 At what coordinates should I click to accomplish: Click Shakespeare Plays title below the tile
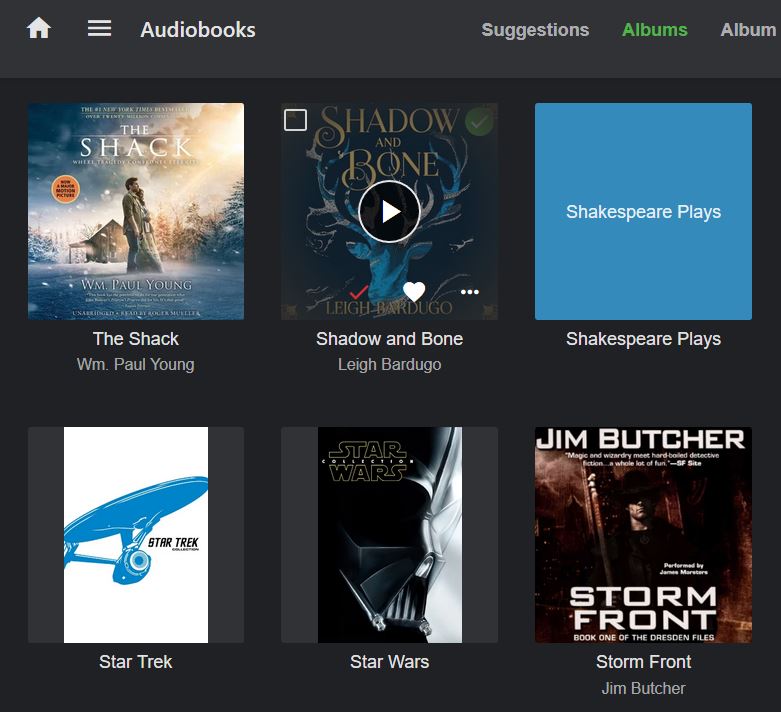(643, 339)
